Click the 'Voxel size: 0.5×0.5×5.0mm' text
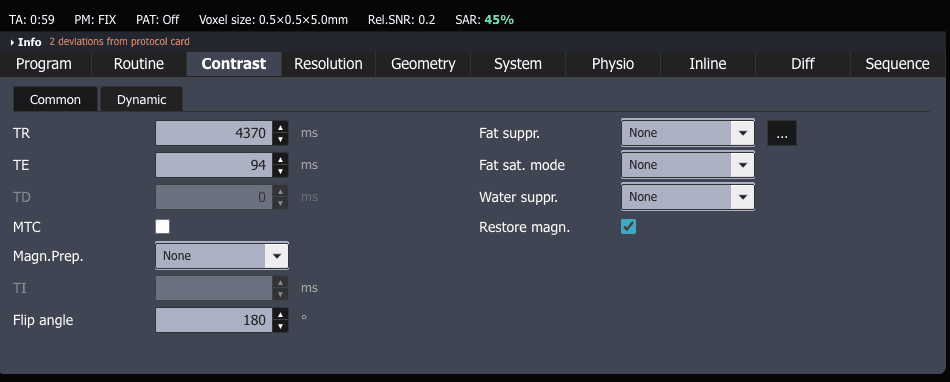Viewport: 950px width, 382px height. [273, 20]
